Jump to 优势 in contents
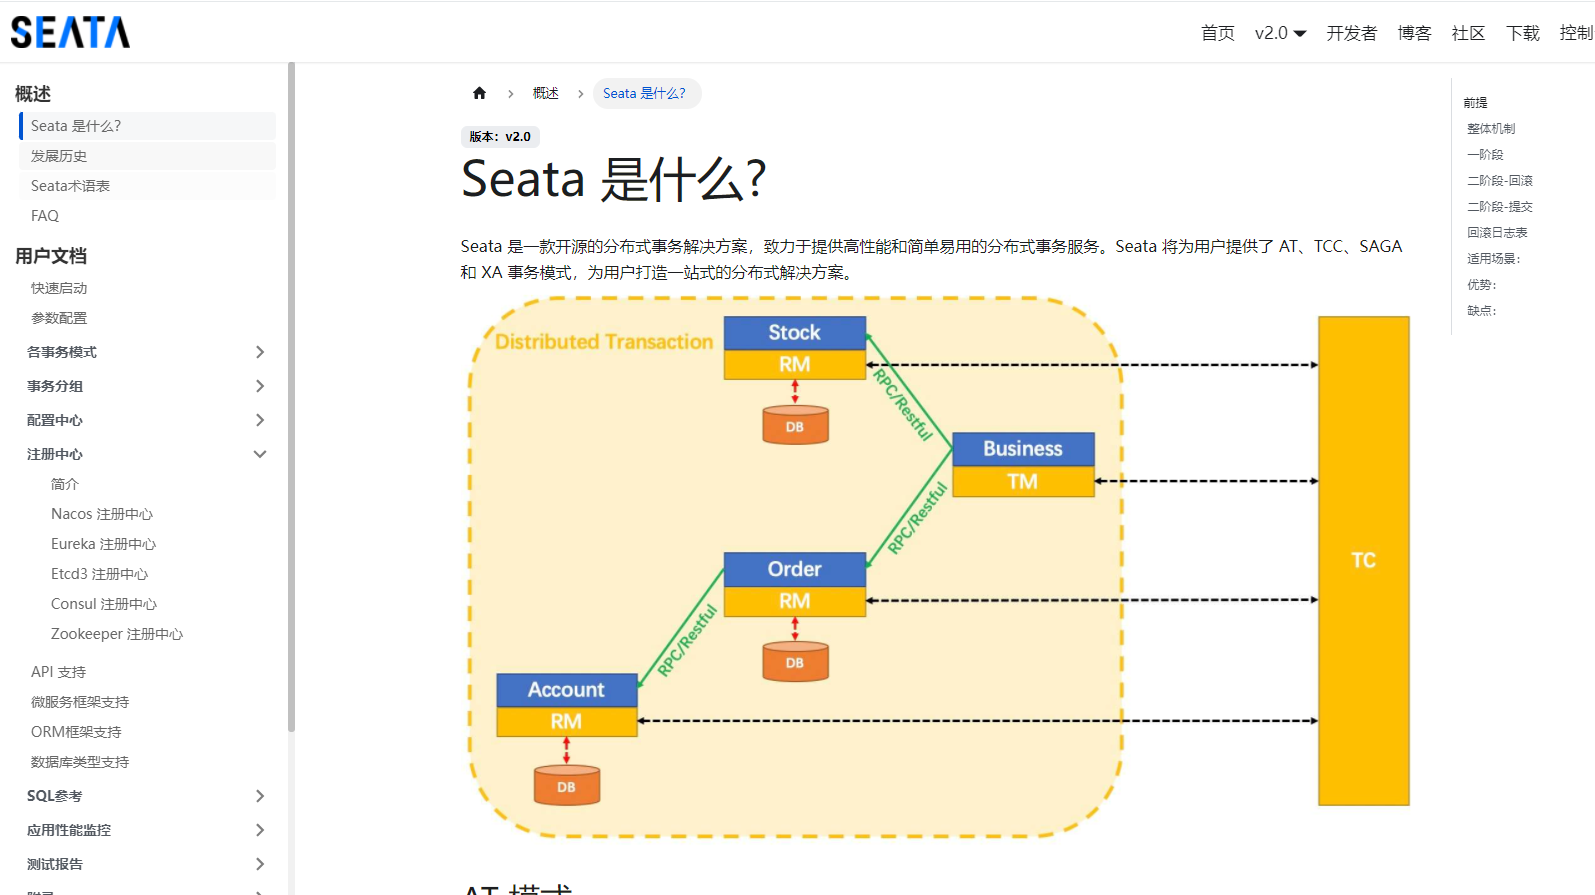The height and width of the screenshot is (895, 1595). 1482,285
